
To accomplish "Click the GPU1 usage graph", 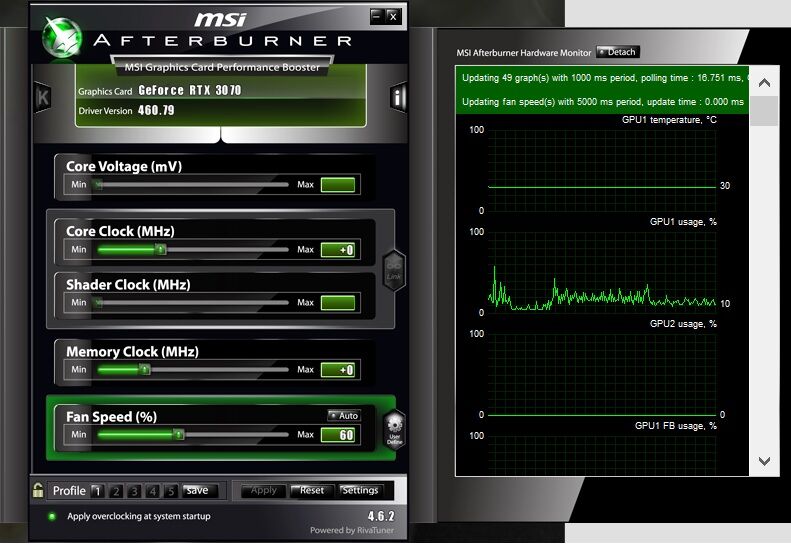I will click(602, 273).
